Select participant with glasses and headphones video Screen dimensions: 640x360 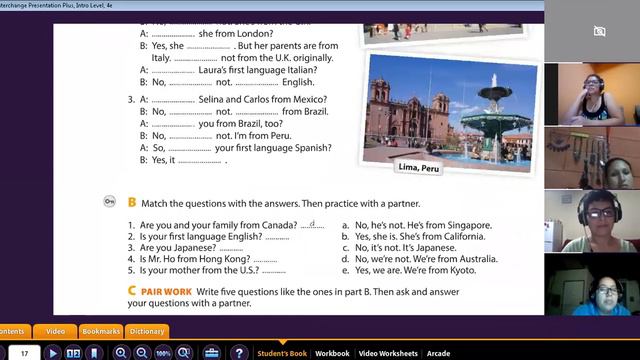pos(592,221)
